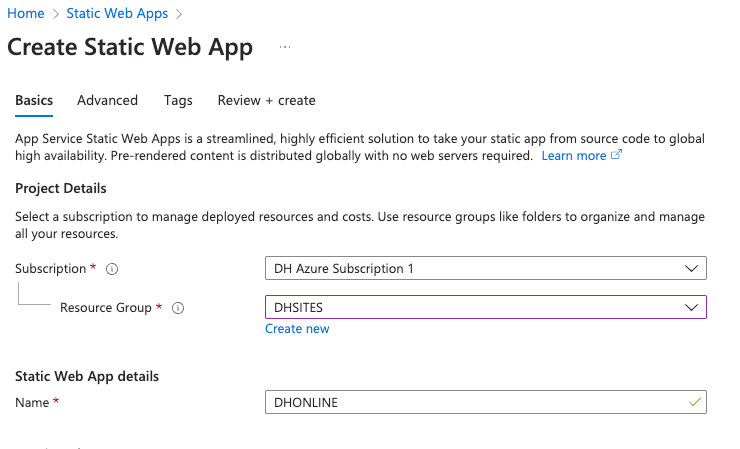Follow the Learn more link

coord(573,155)
